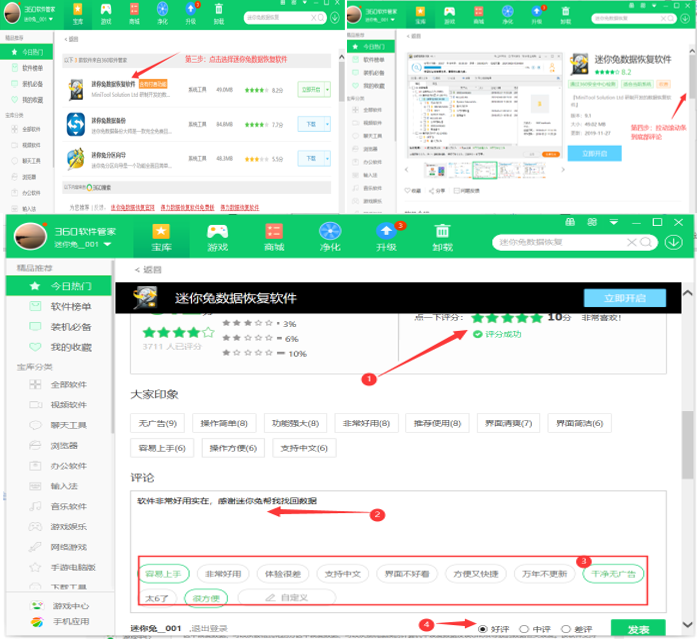Click scroll-down chevron at bottom right of front window

687,624
